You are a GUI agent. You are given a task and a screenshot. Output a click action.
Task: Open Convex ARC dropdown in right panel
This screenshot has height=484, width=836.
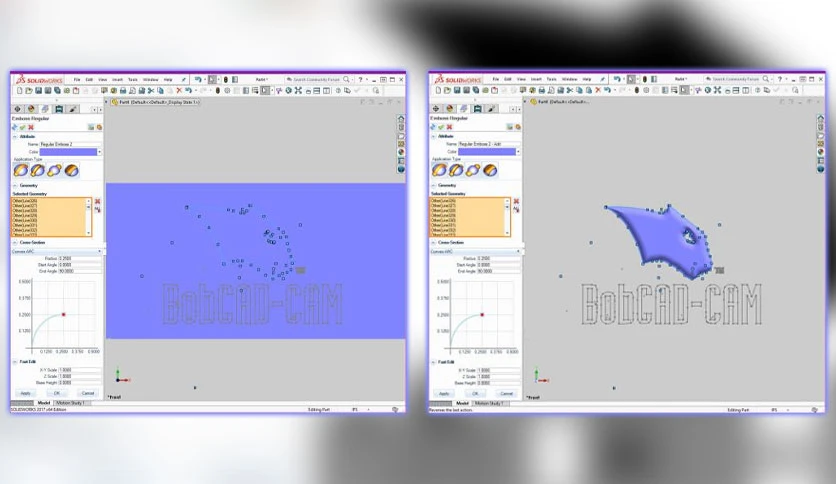click(476, 252)
